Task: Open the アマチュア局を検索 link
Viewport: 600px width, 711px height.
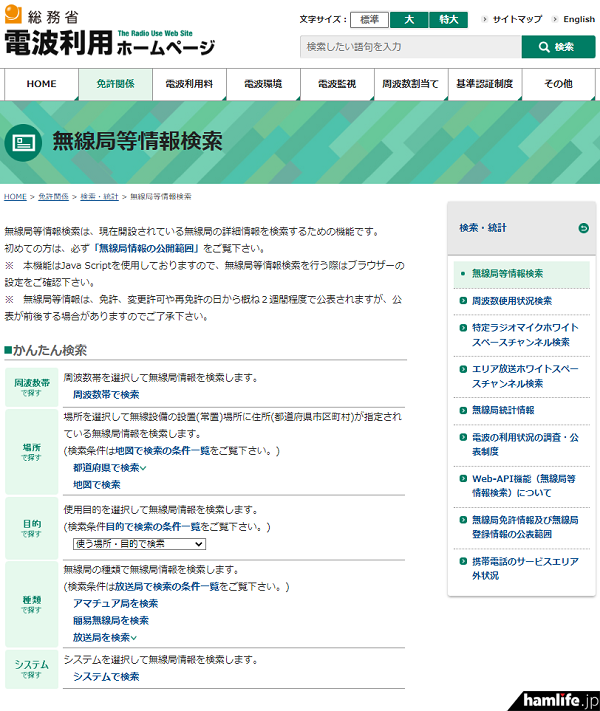Action: pyautogui.click(x=115, y=604)
